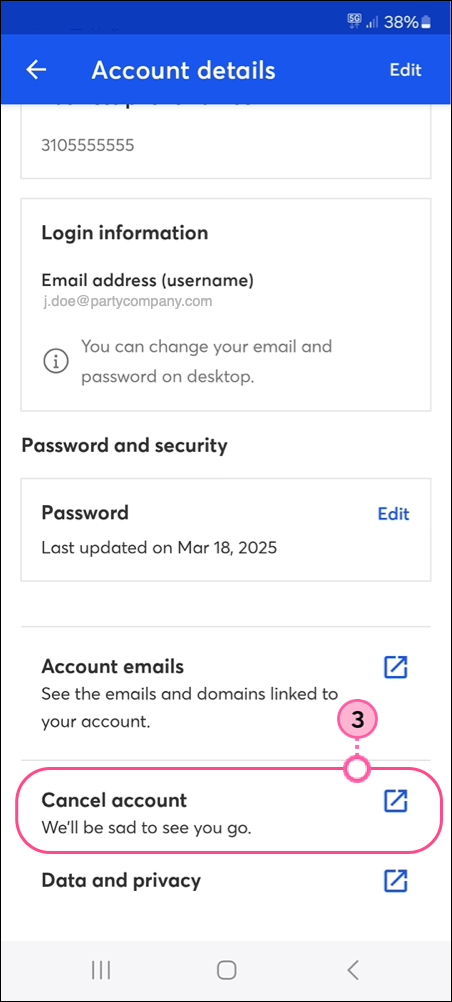Edit the Password entry
The height and width of the screenshot is (1002, 452).
393,514
